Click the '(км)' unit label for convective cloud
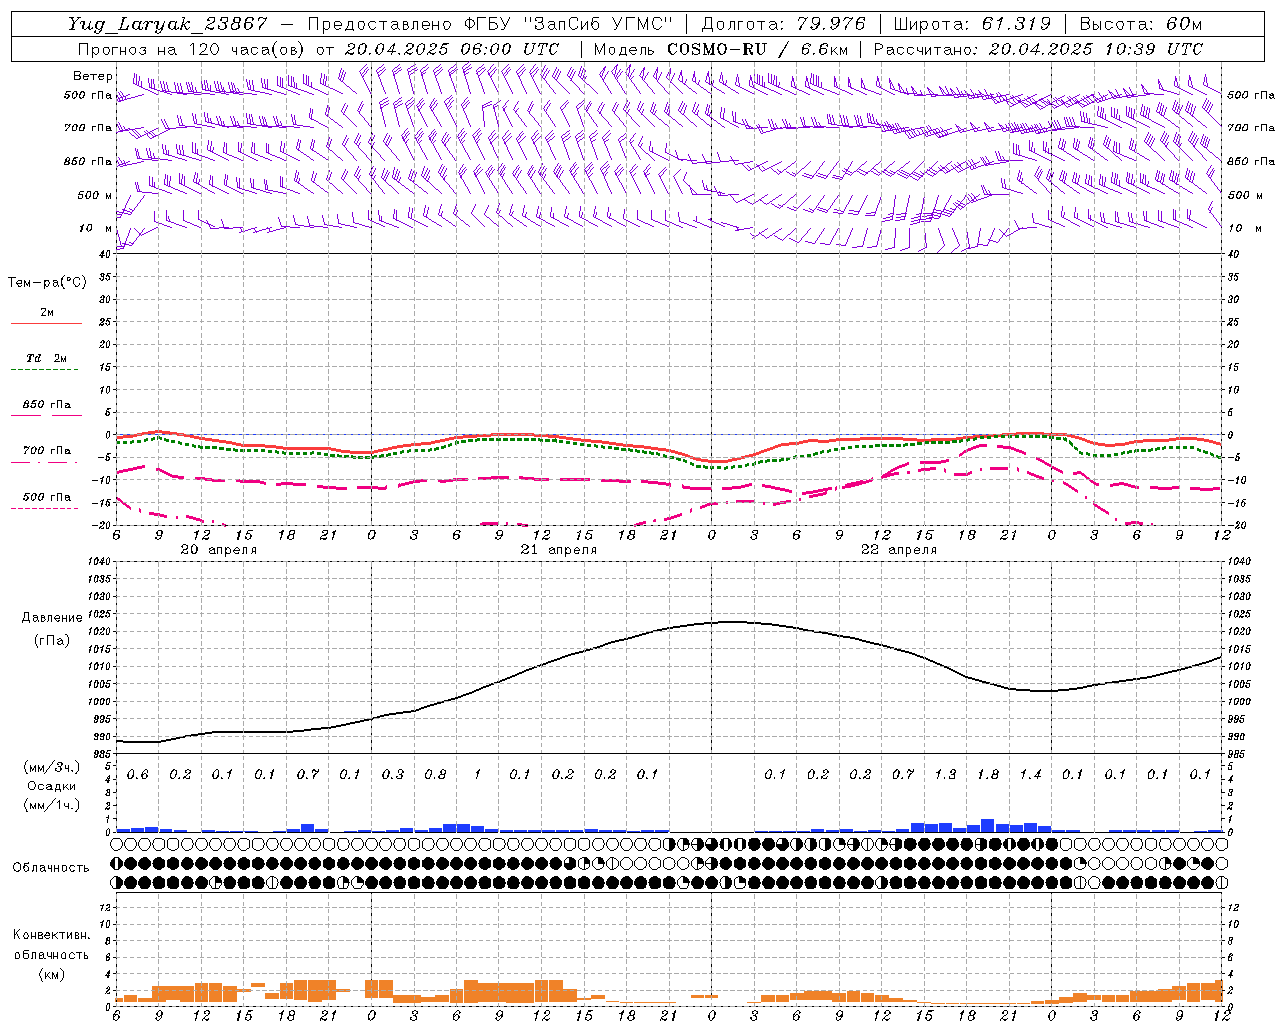 pyautogui.click(x=51, y=974)
